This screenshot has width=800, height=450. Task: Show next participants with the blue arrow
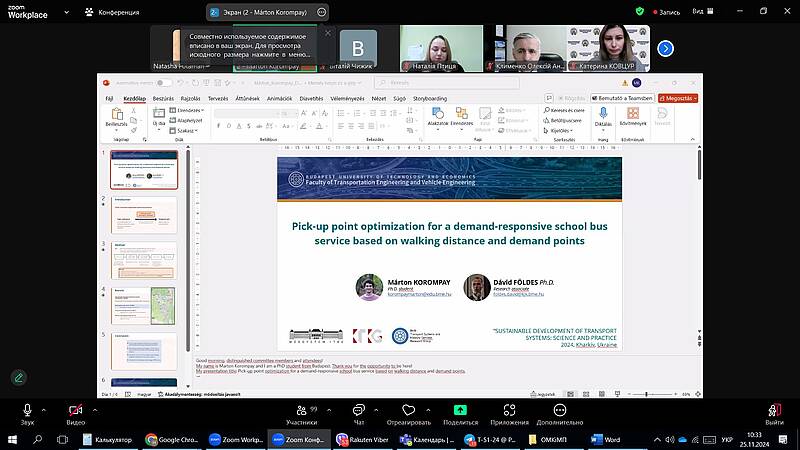(665, 48)
